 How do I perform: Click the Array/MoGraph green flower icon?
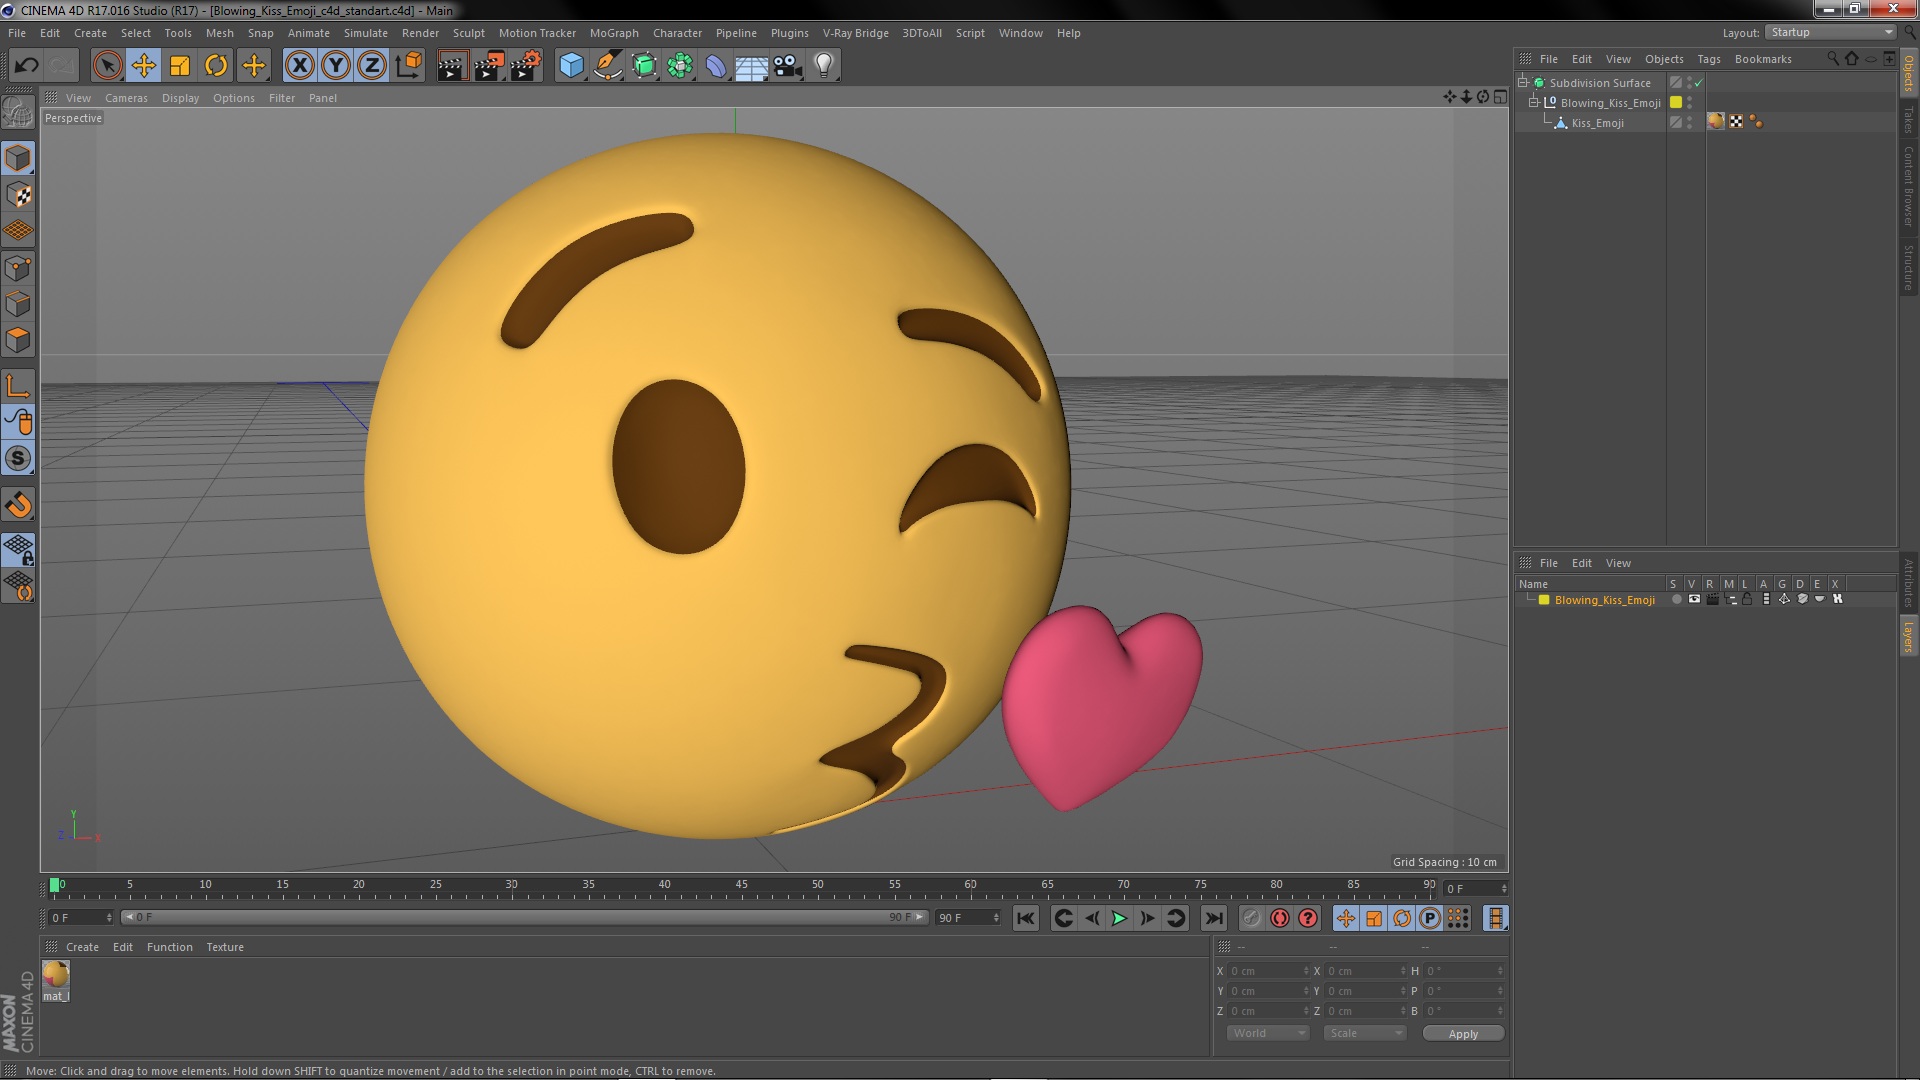(x=680, y=66)
